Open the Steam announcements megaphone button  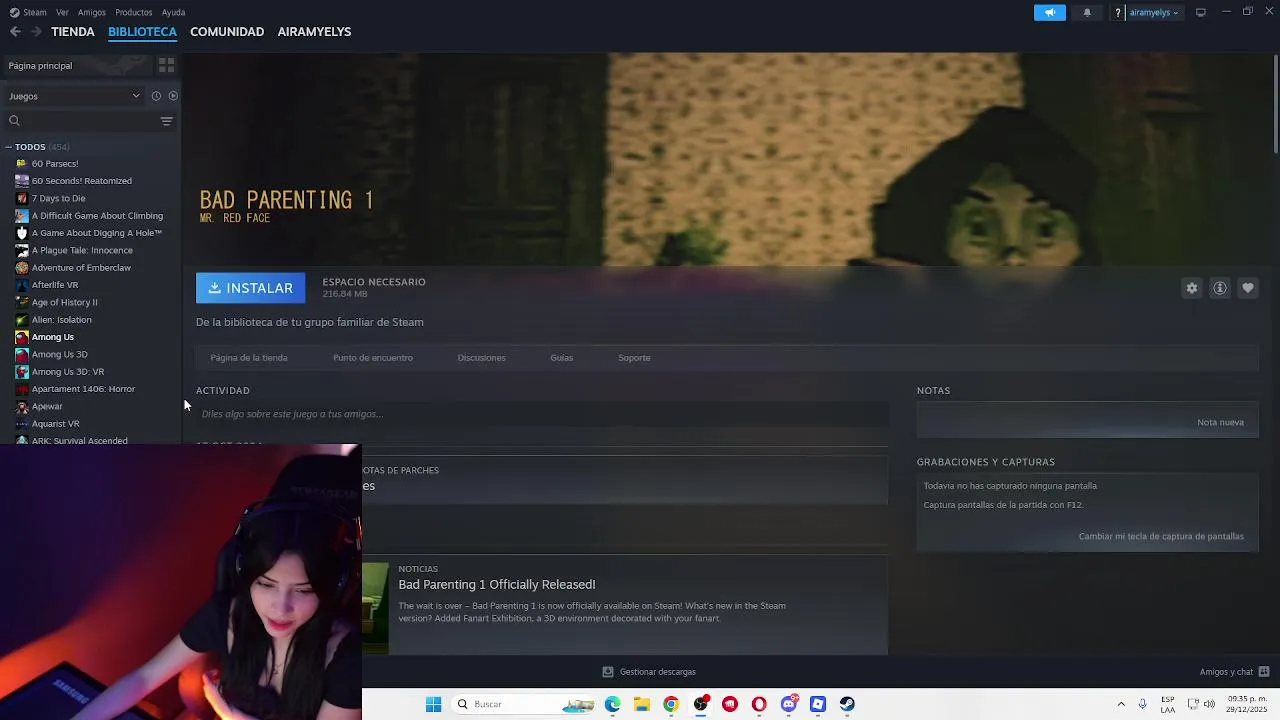pos(1049,12)
